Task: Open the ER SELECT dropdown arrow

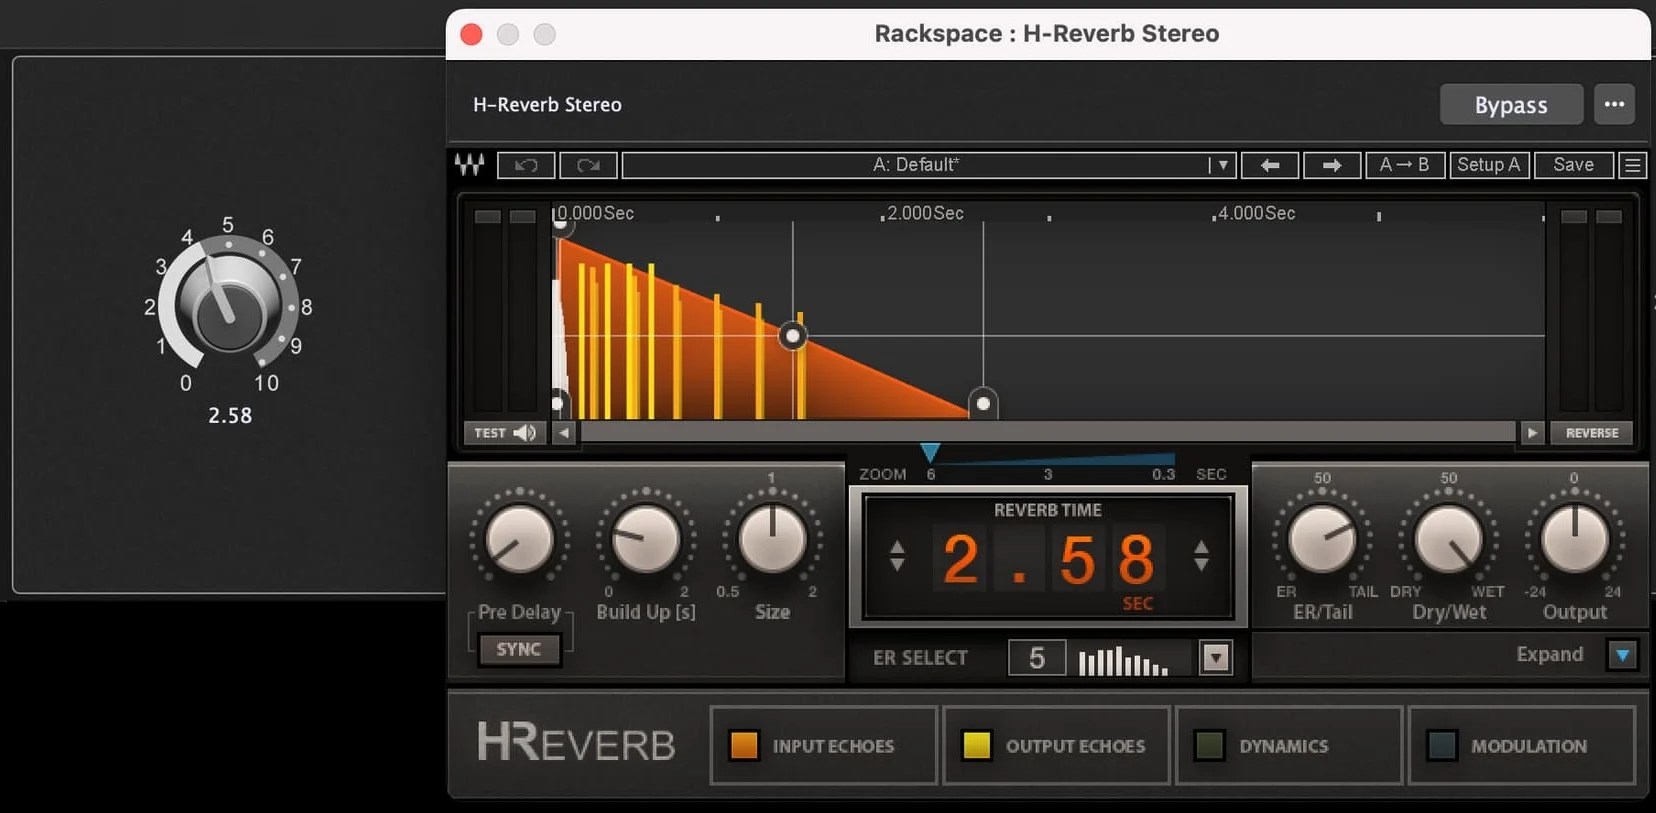Action: tap(1215, 658)
